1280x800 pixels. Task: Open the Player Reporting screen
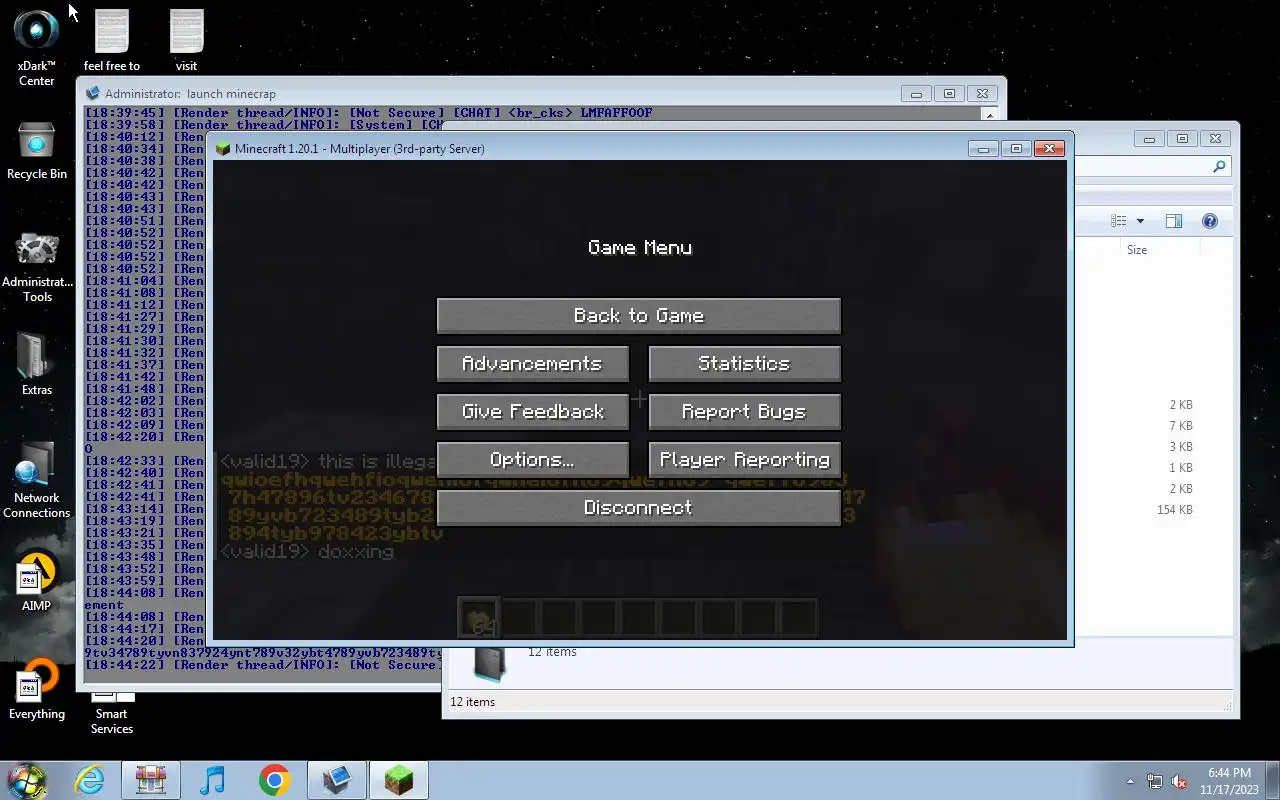click(x=744, y=460)
